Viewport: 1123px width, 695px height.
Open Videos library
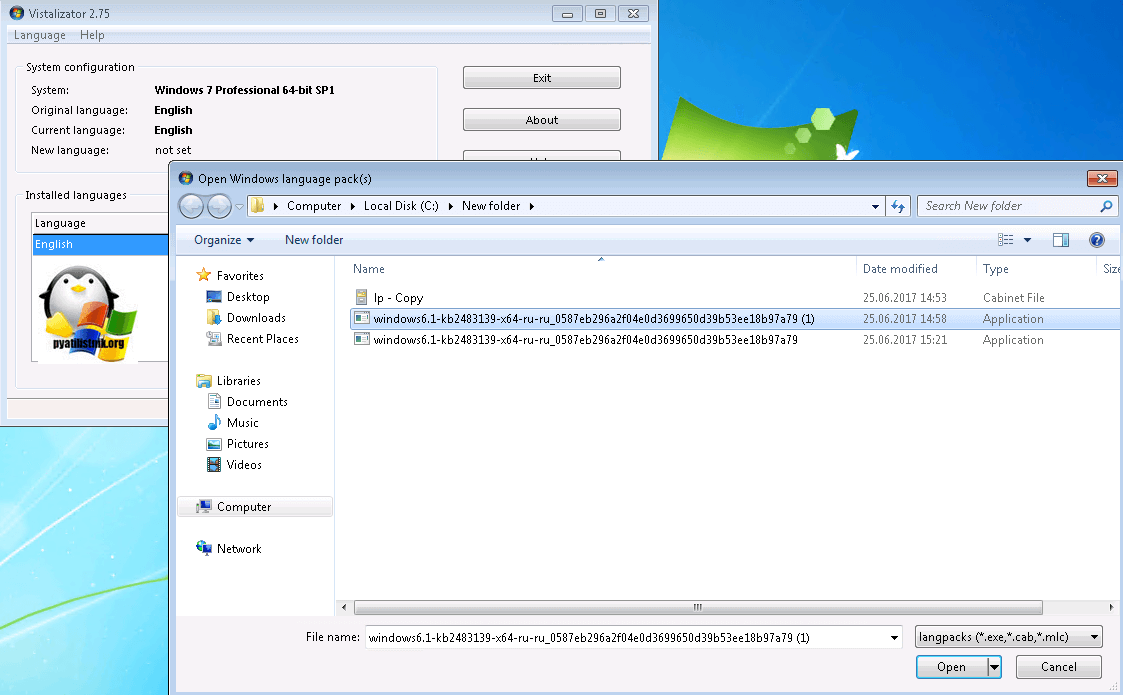click(x=244, y=465)
